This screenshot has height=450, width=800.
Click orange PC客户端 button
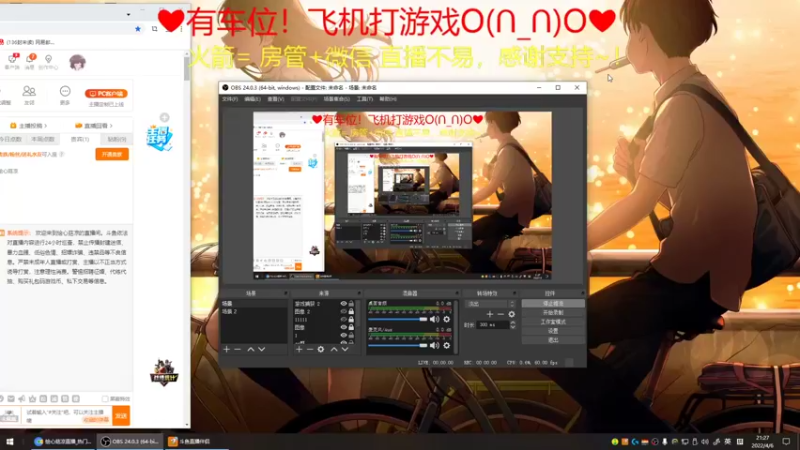tap(106, 94)
